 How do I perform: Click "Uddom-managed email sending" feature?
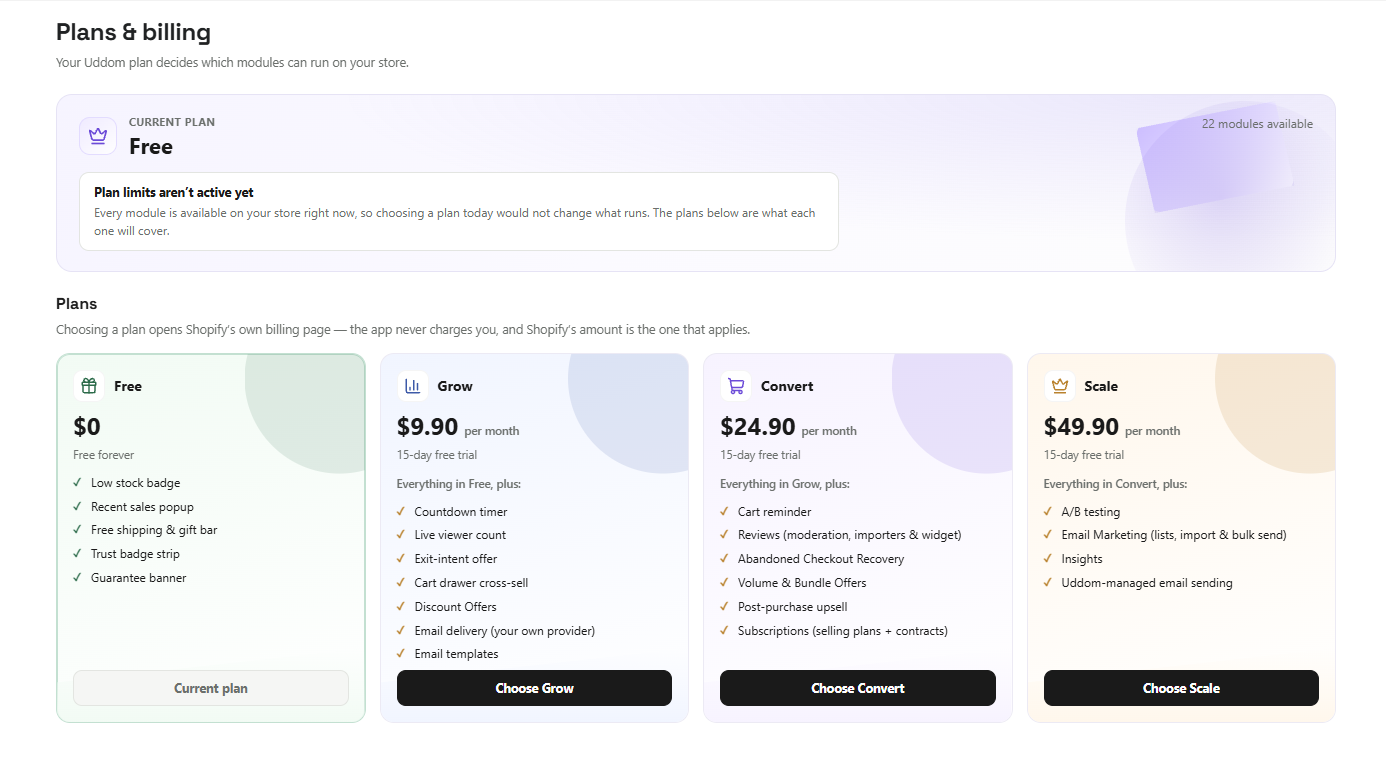(1147, 583)
